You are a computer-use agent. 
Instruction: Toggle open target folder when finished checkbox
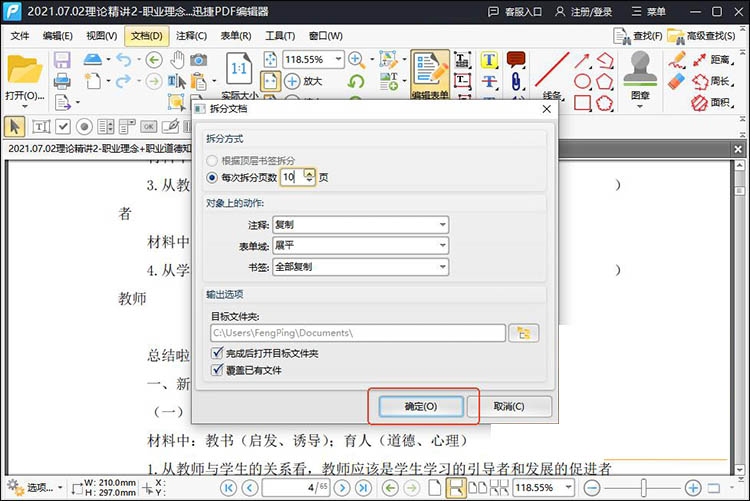tap(217, 353)
